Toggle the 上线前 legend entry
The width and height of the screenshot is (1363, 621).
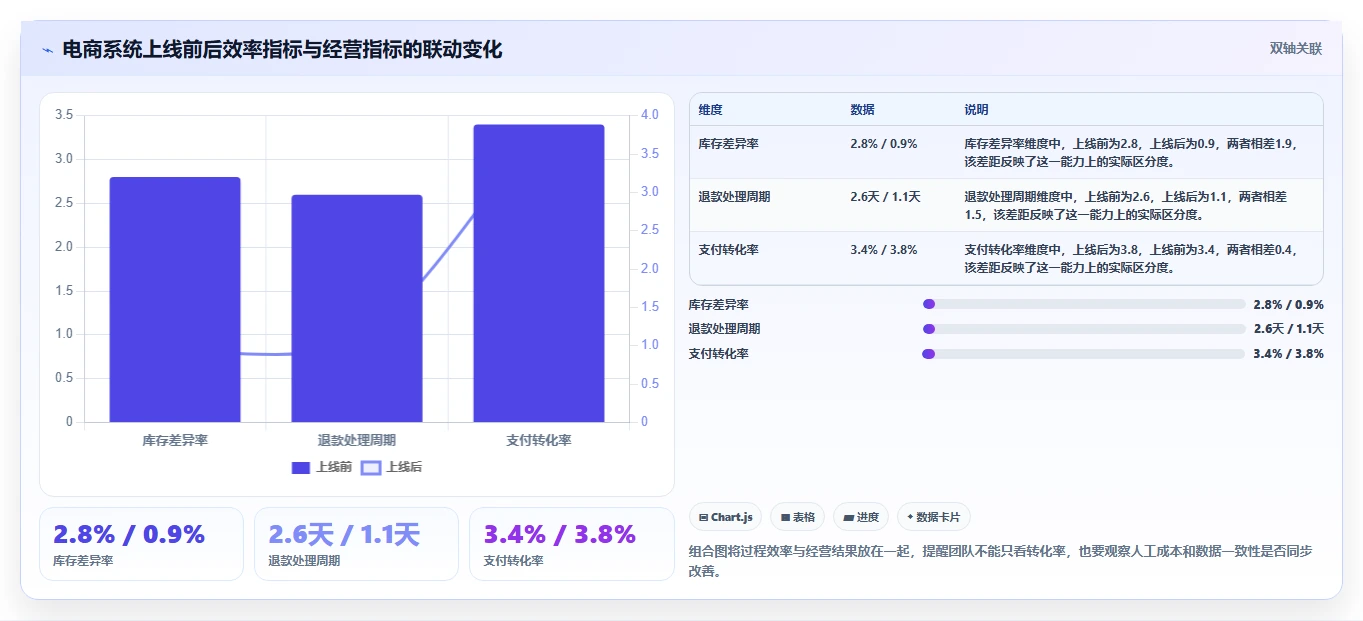coord(321,467)
